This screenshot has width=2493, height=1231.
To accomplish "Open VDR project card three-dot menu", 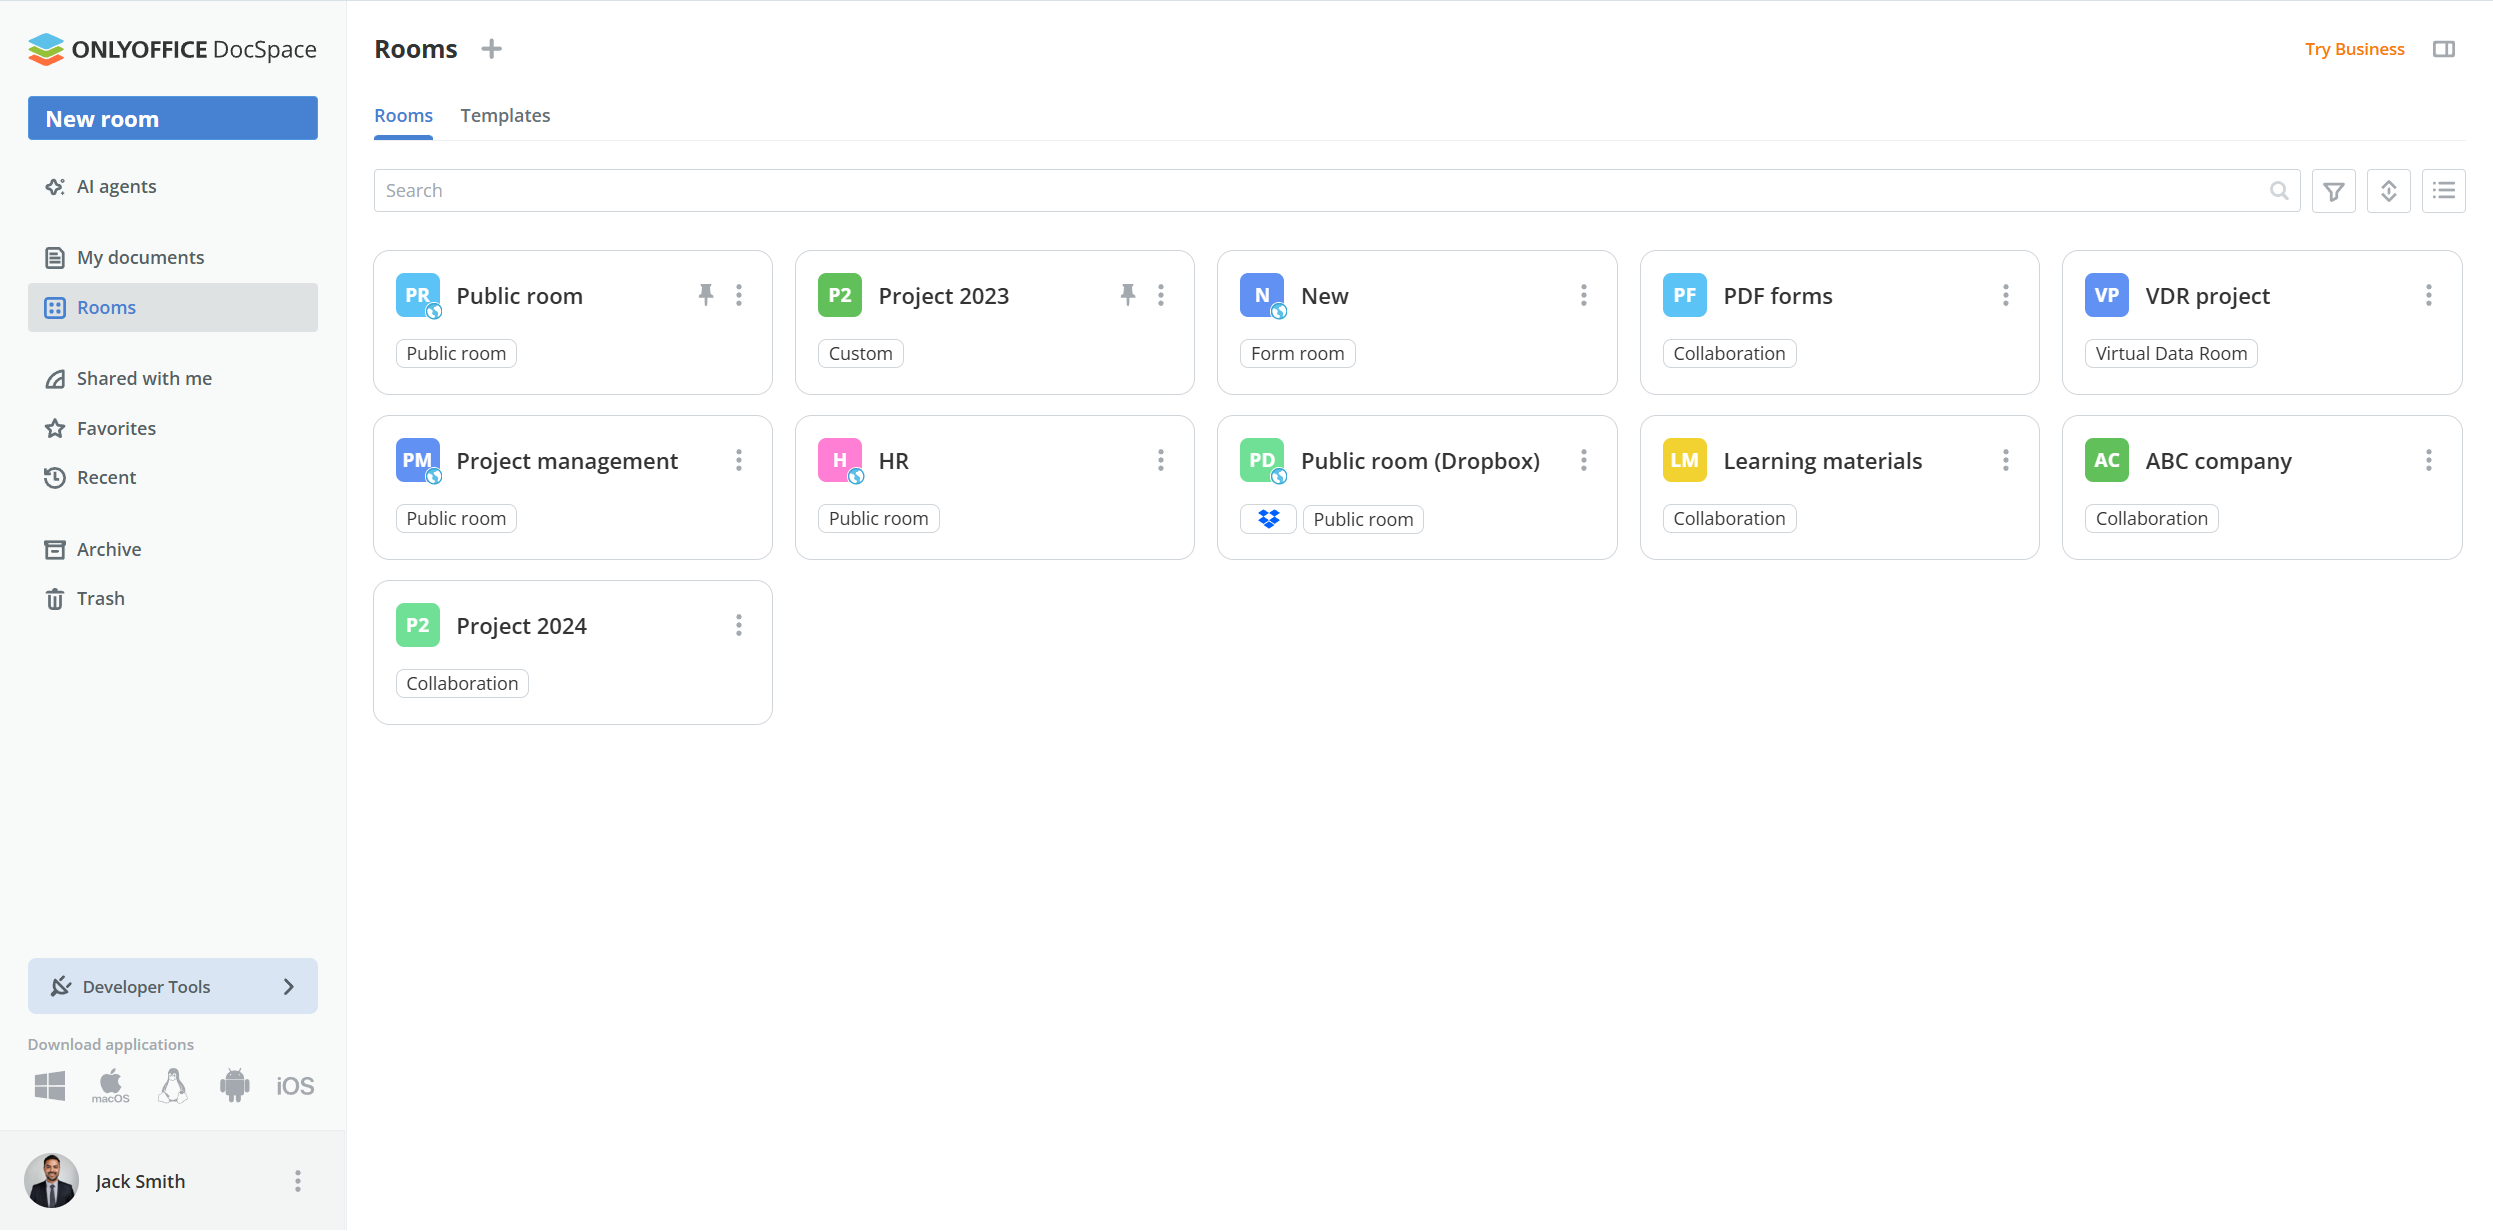I will [x=2429, y=295].
